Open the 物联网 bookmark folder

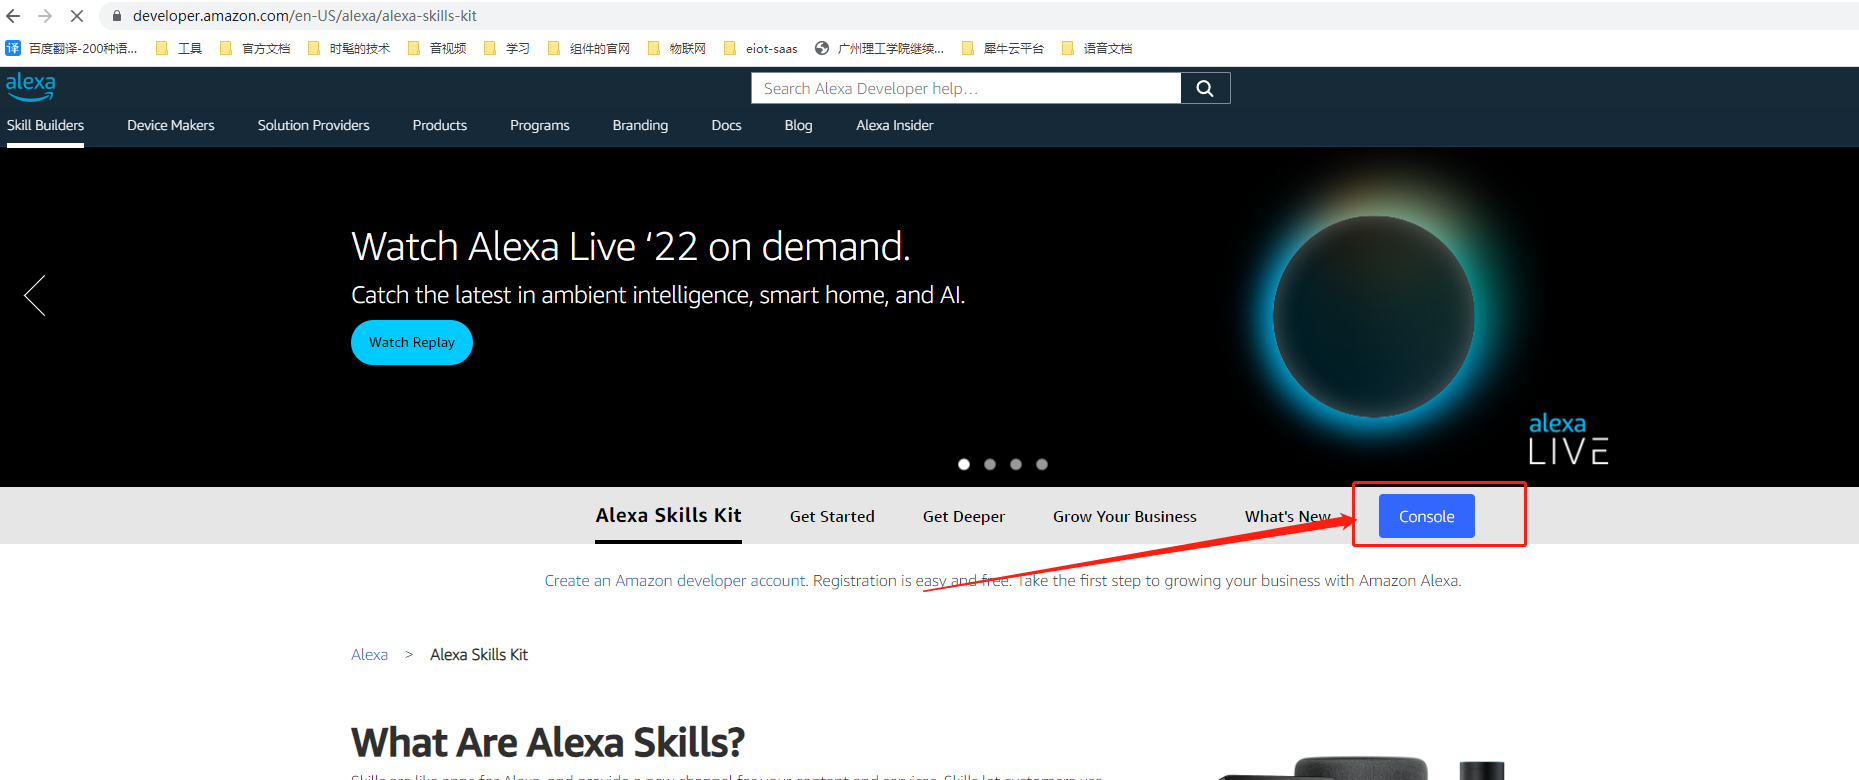677,48
